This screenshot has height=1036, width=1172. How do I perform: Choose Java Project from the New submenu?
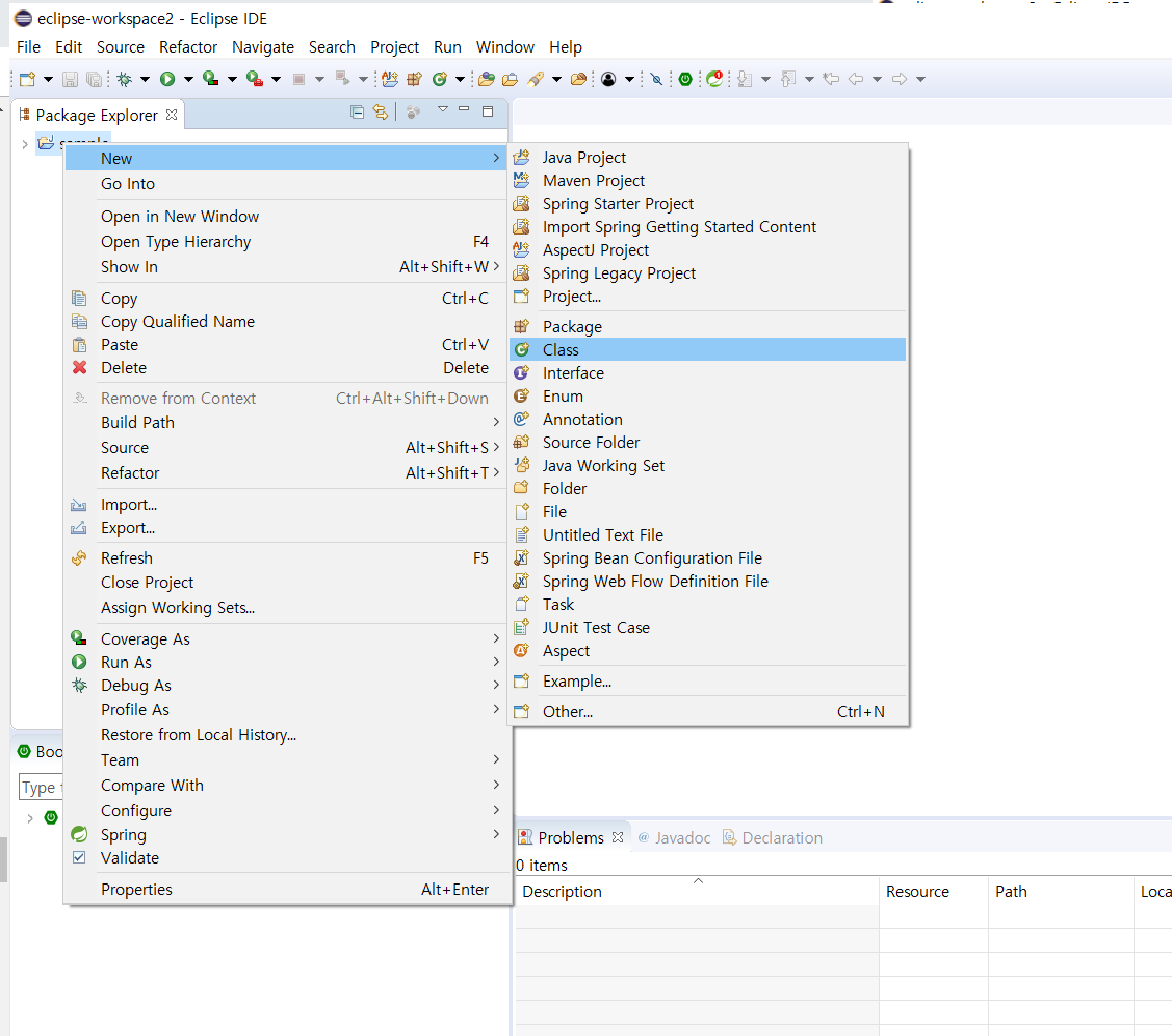(708, 158)
